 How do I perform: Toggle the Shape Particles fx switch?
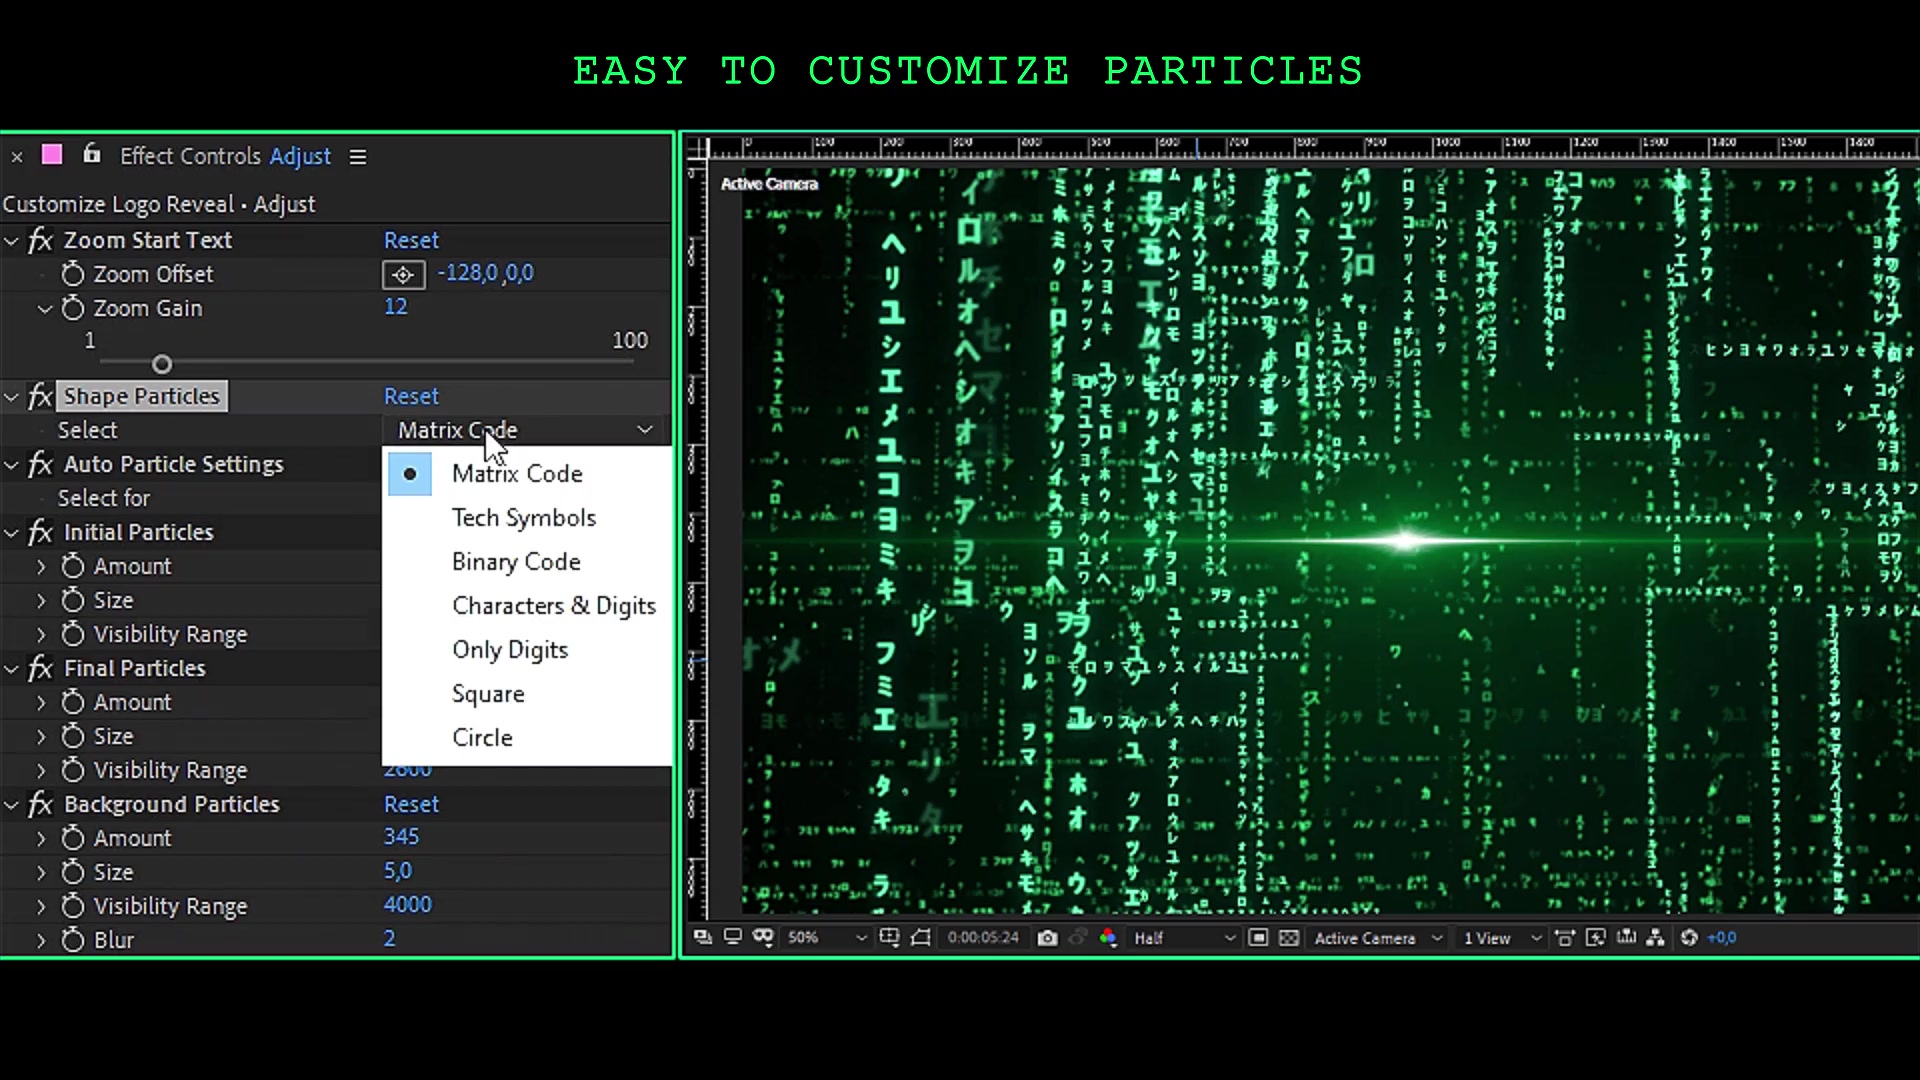[x=41, y=396]
